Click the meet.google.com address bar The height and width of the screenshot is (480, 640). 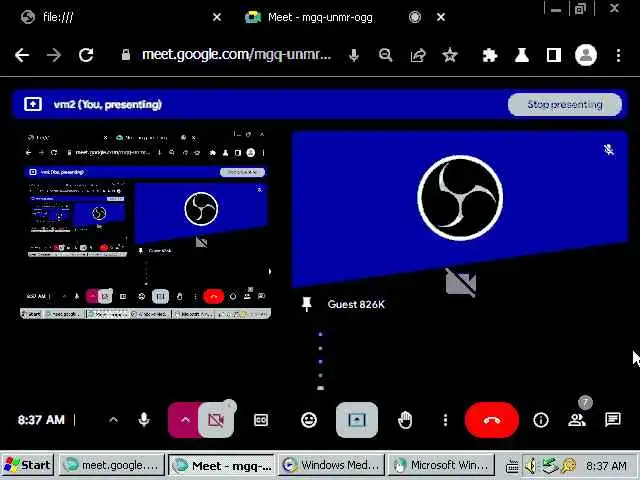pos(236,55)
